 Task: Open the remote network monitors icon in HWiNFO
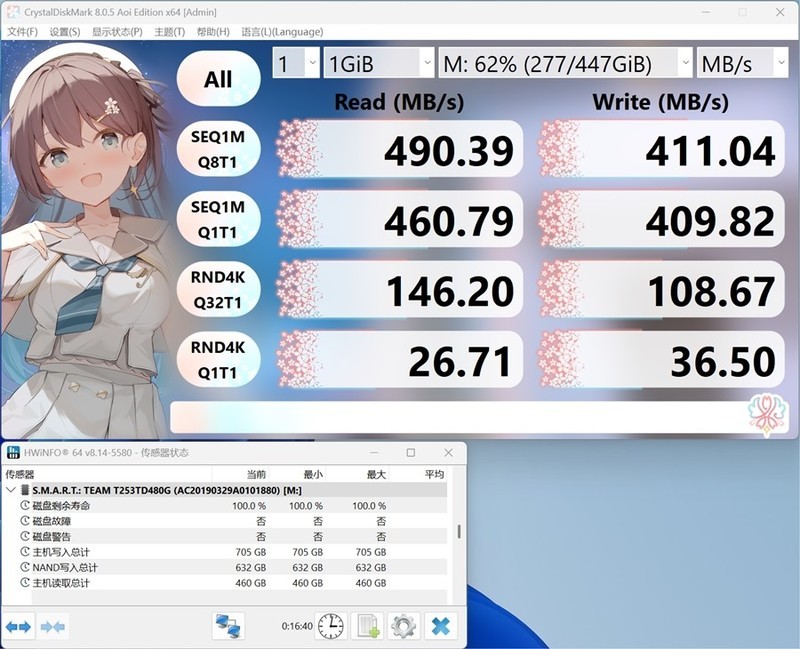[x=228, y=626]
